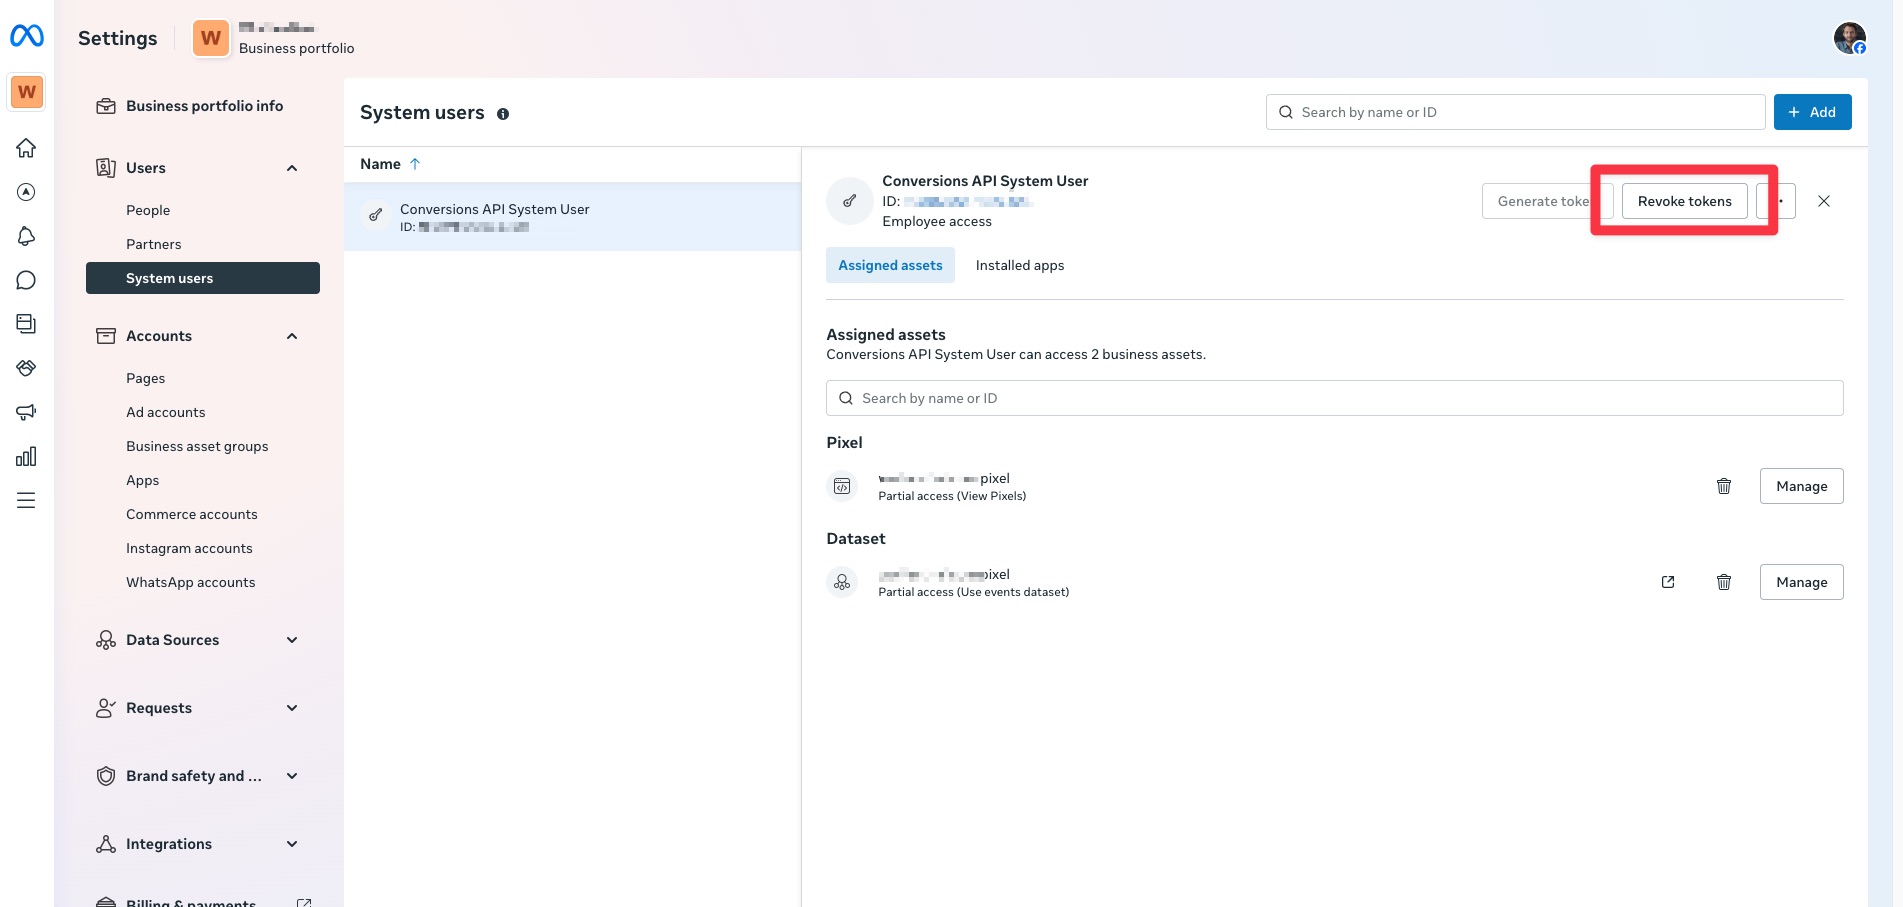
Task: Expand the Data Sources section
Action: (x=292, y=640)
